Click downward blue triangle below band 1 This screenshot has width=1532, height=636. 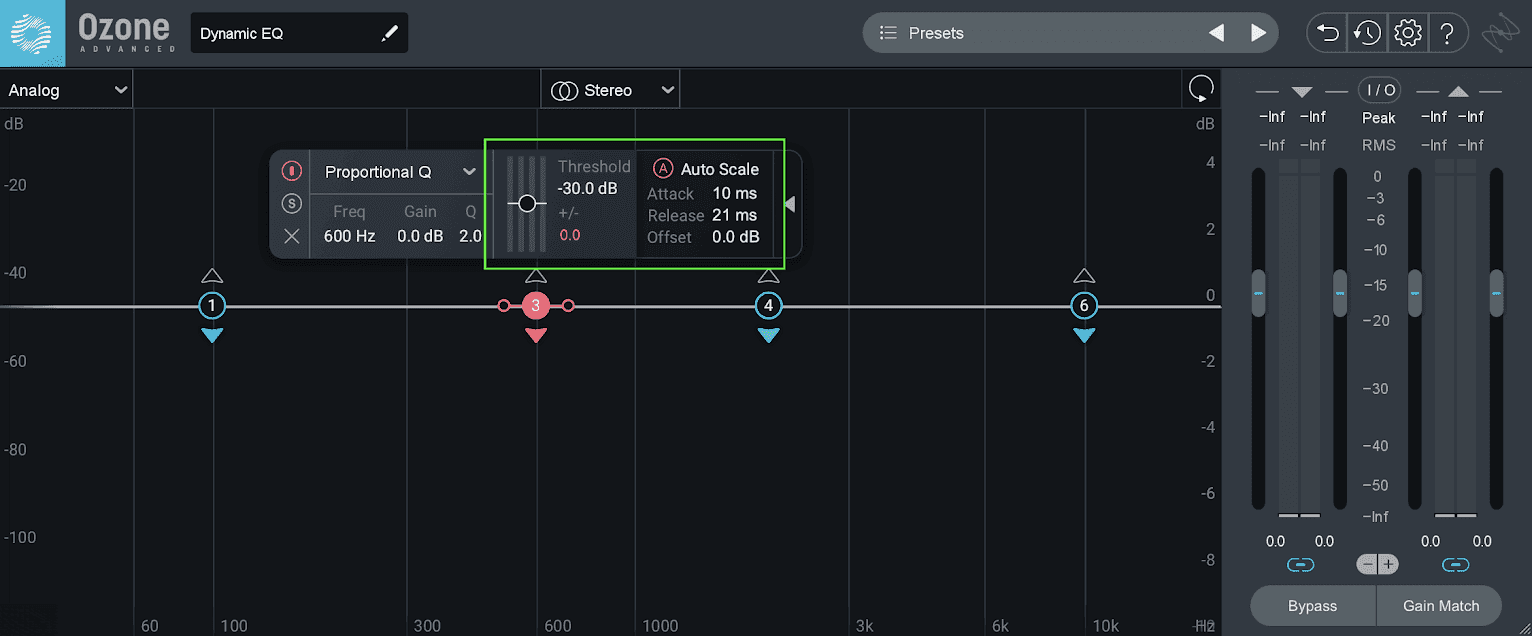click(x=212, y=336)
